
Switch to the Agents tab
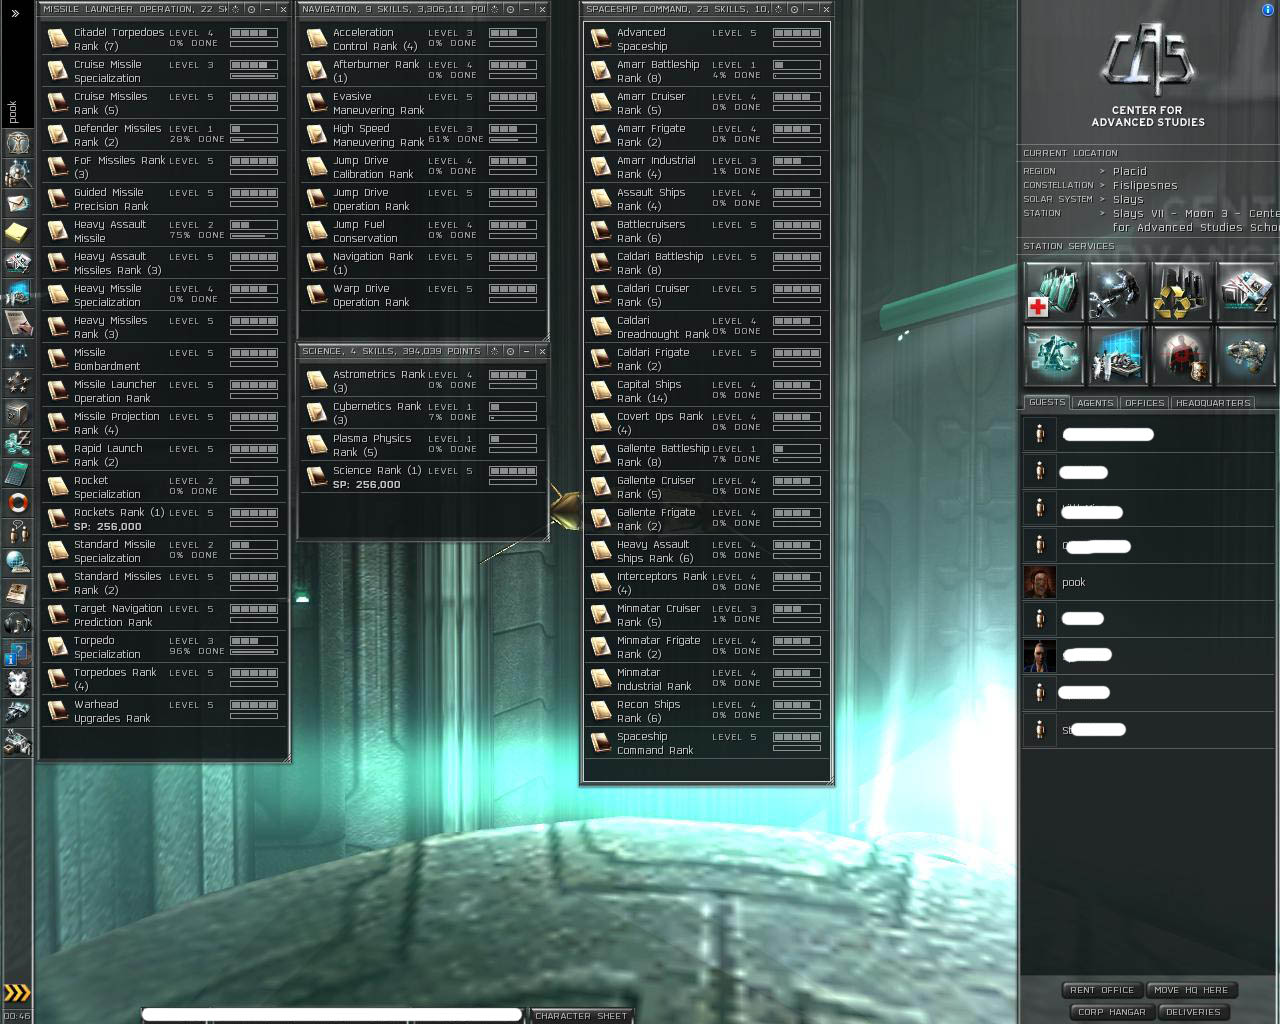tap(1095, 403)
